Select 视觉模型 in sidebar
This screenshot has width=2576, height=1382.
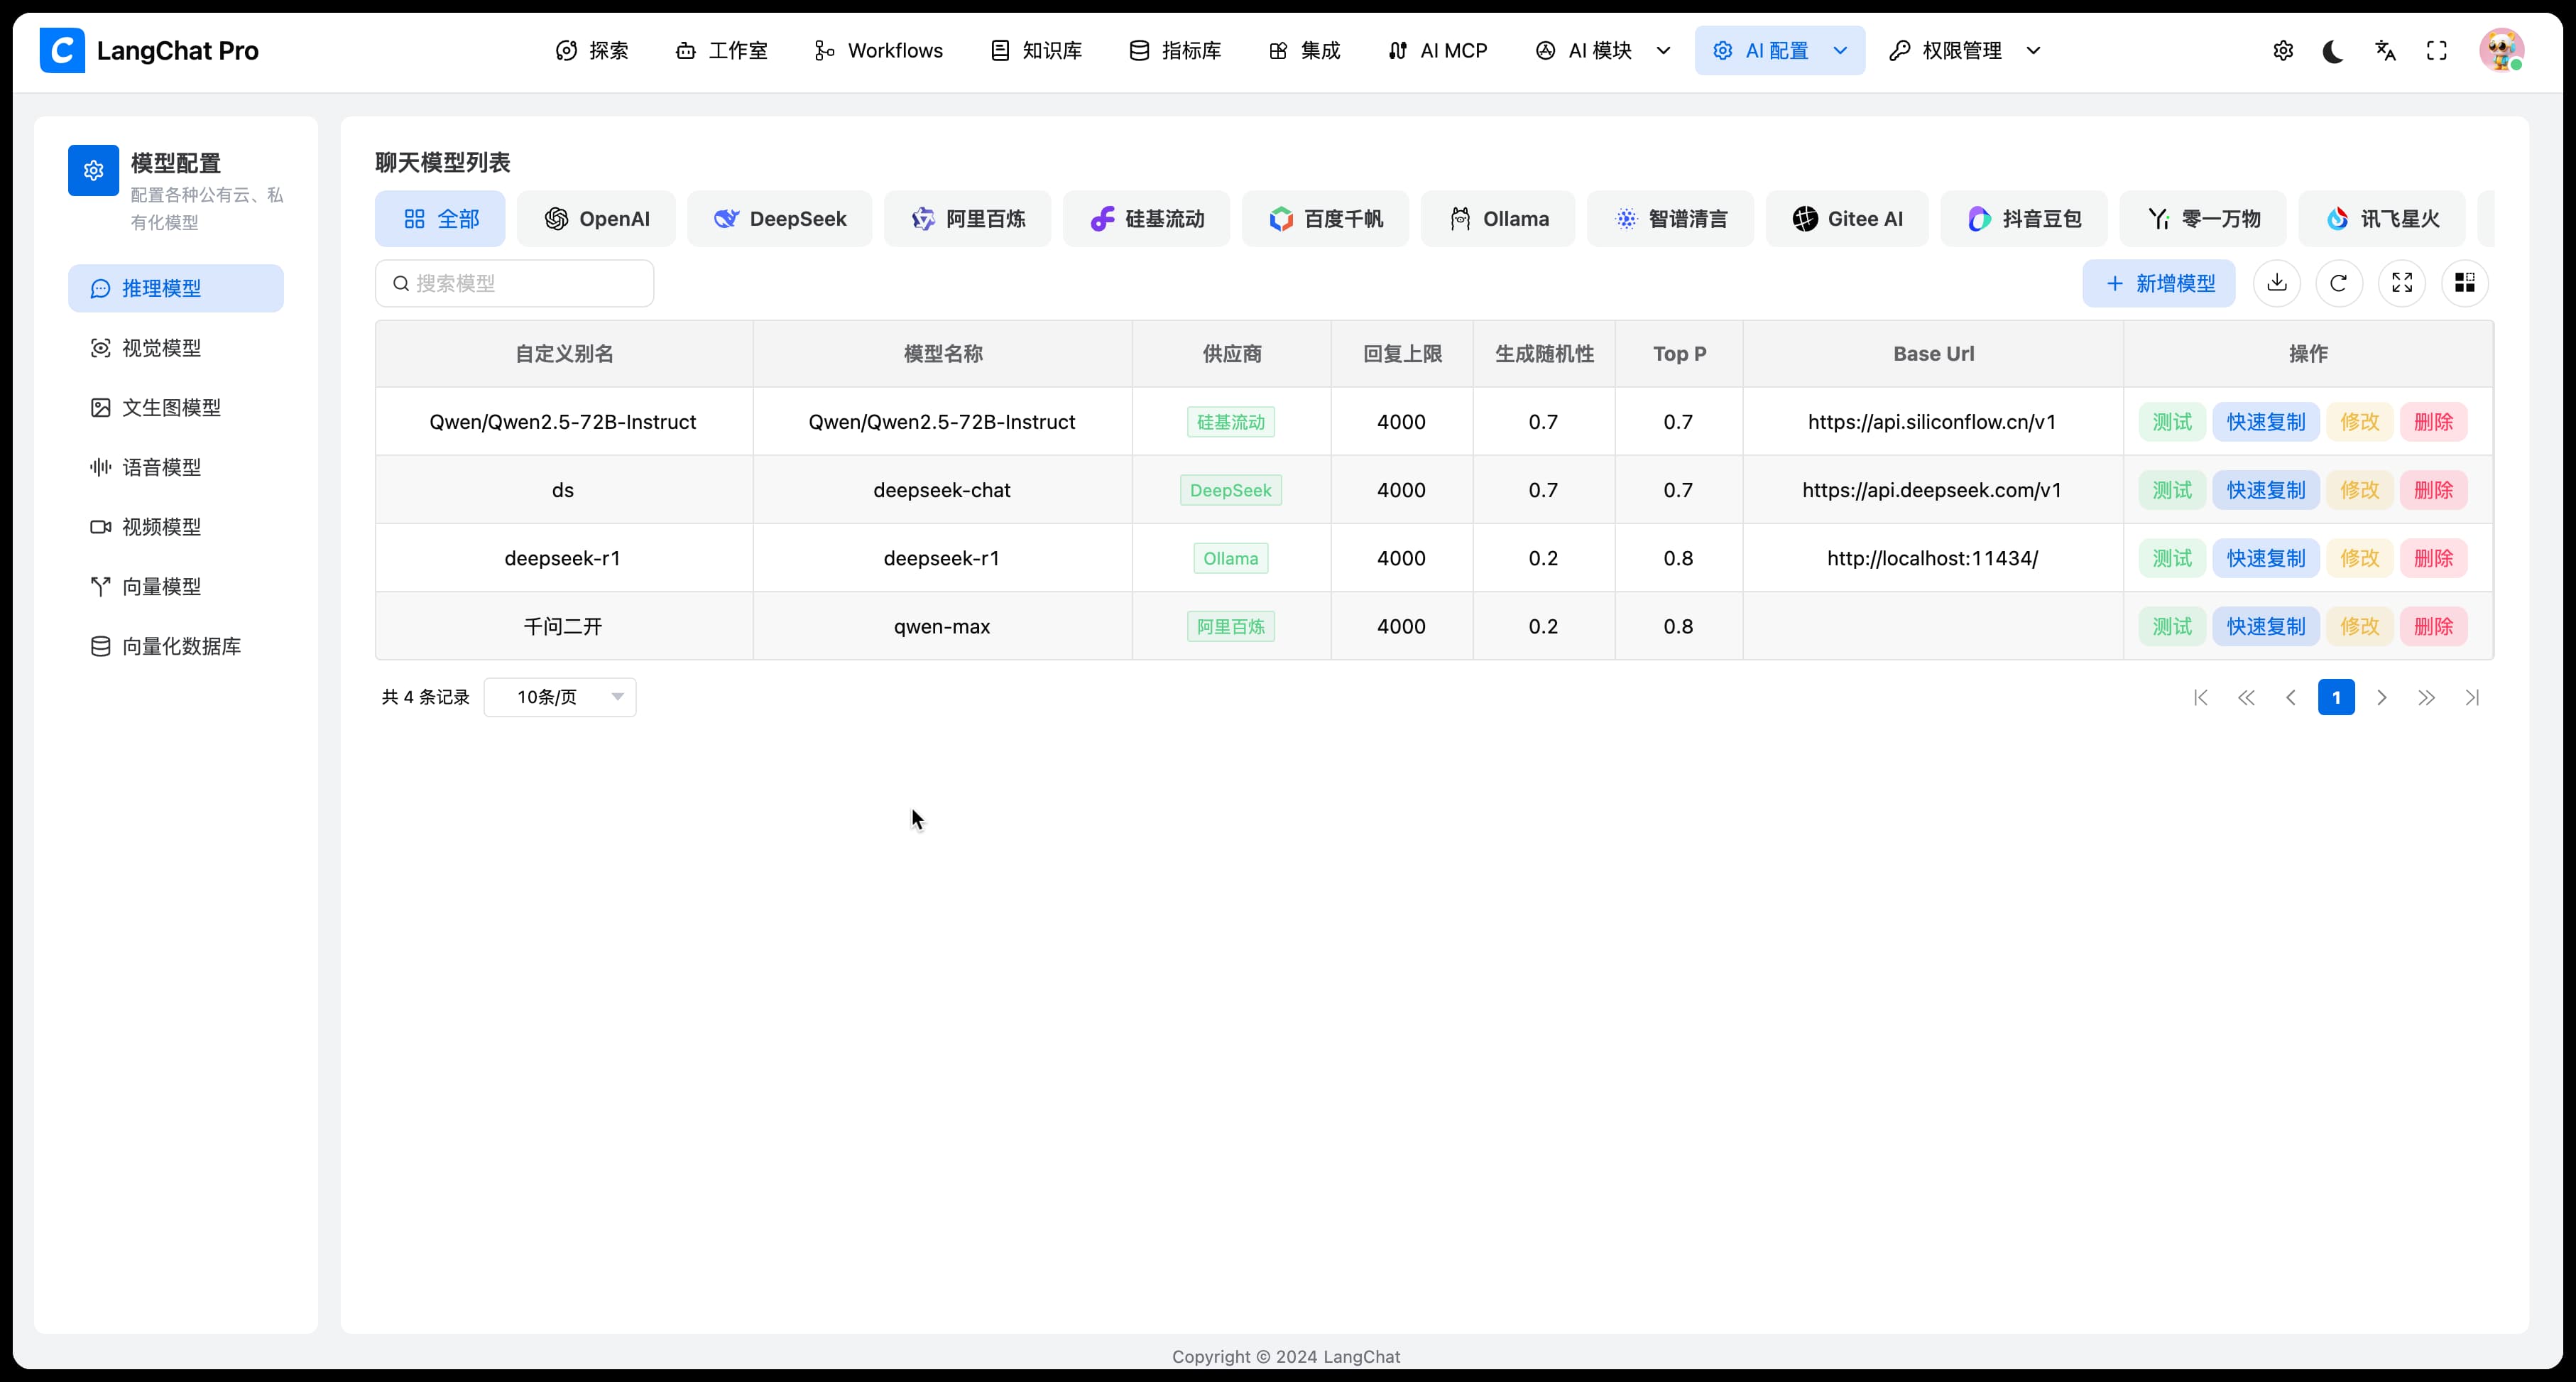[176, 348]
